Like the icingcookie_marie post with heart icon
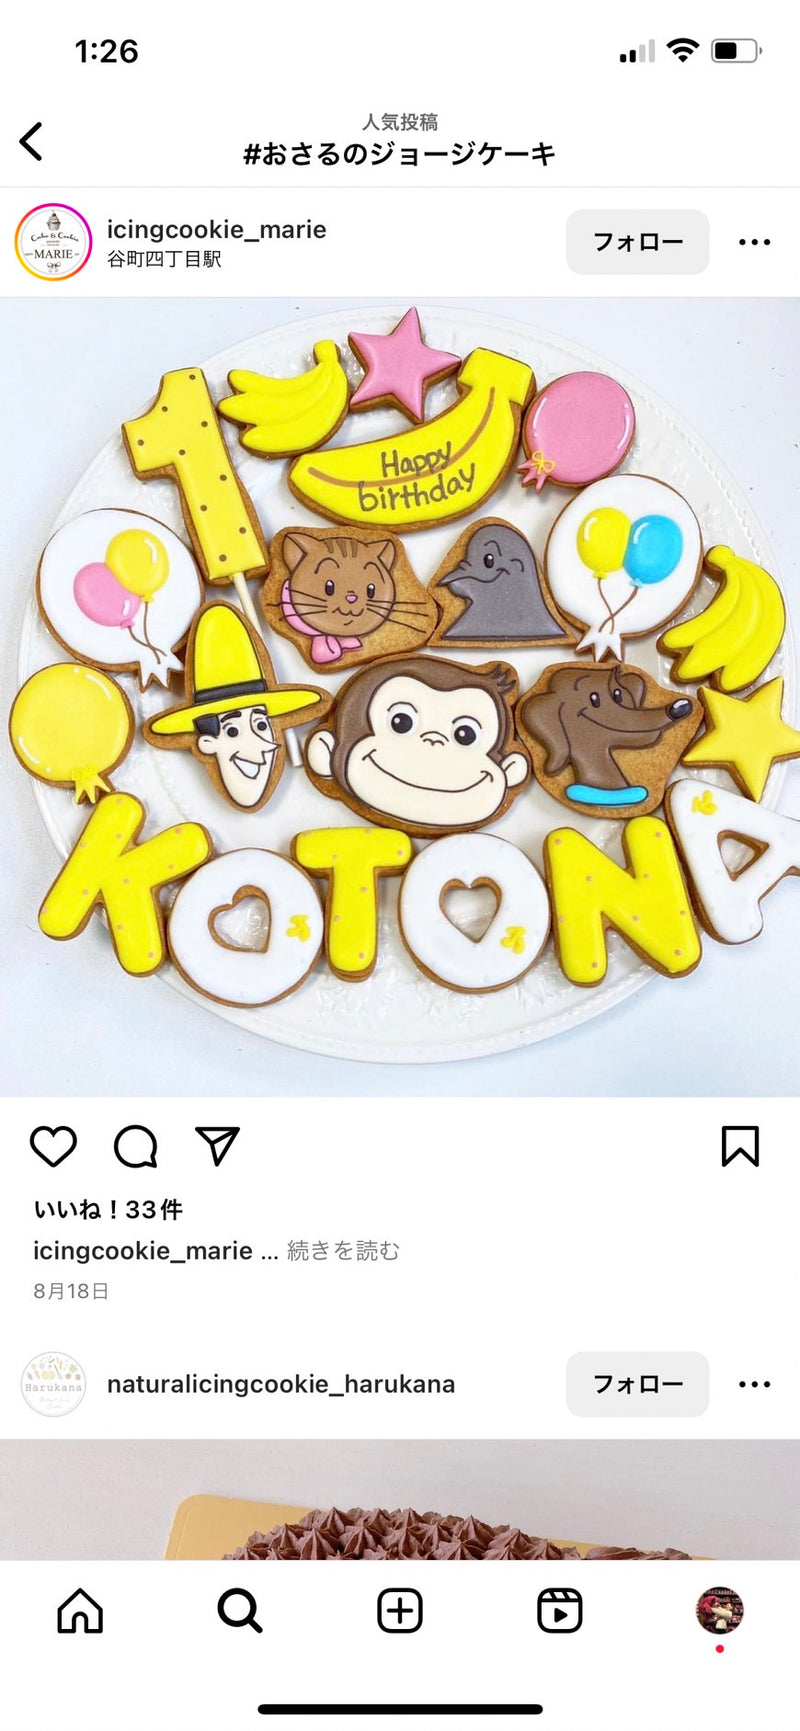Image resolution: width=800 pixels, height=1731 pixels. coord(53,1146)
